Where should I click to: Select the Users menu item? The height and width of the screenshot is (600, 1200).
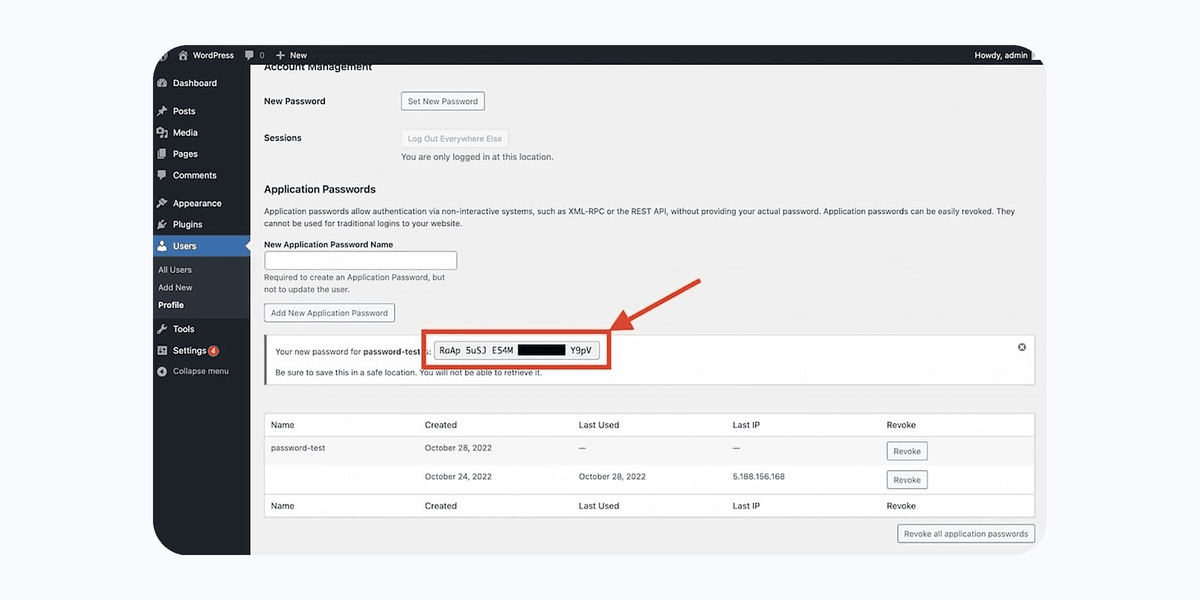tap(202, 246)
